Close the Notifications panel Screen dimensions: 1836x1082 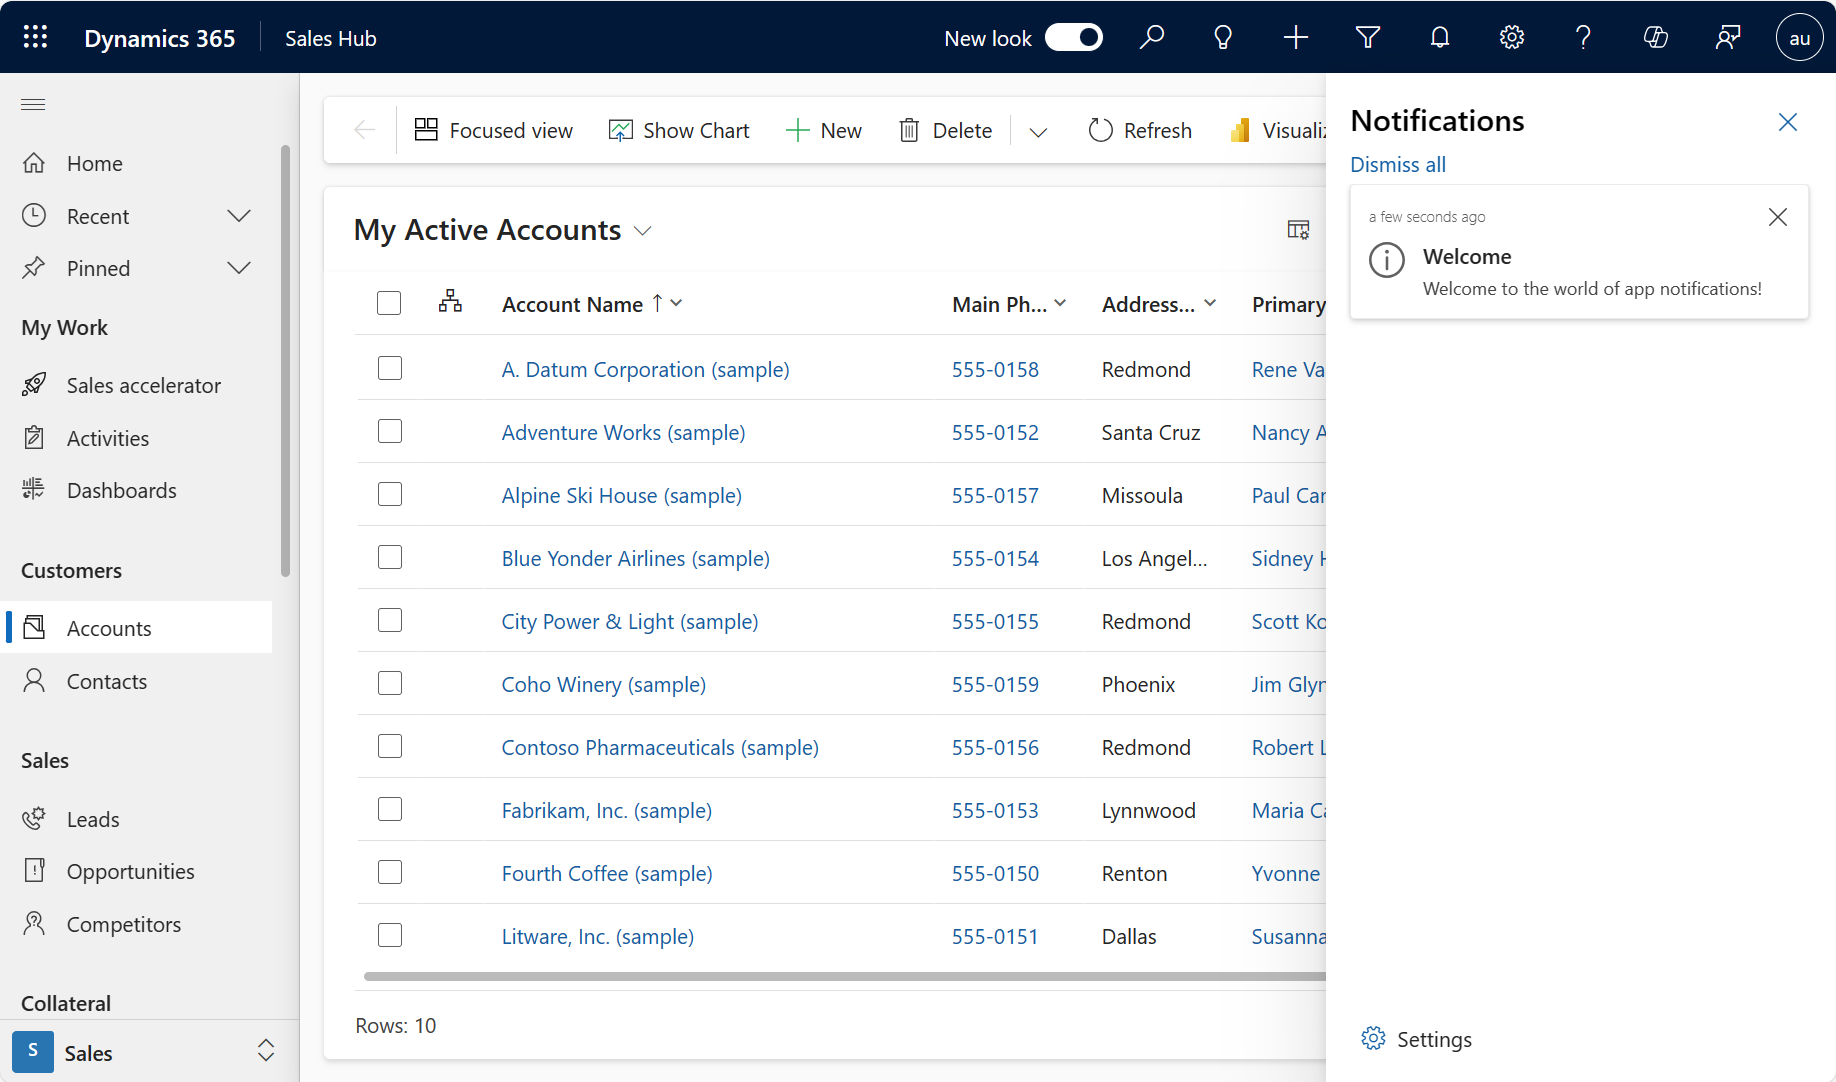tap(1788, 122)
